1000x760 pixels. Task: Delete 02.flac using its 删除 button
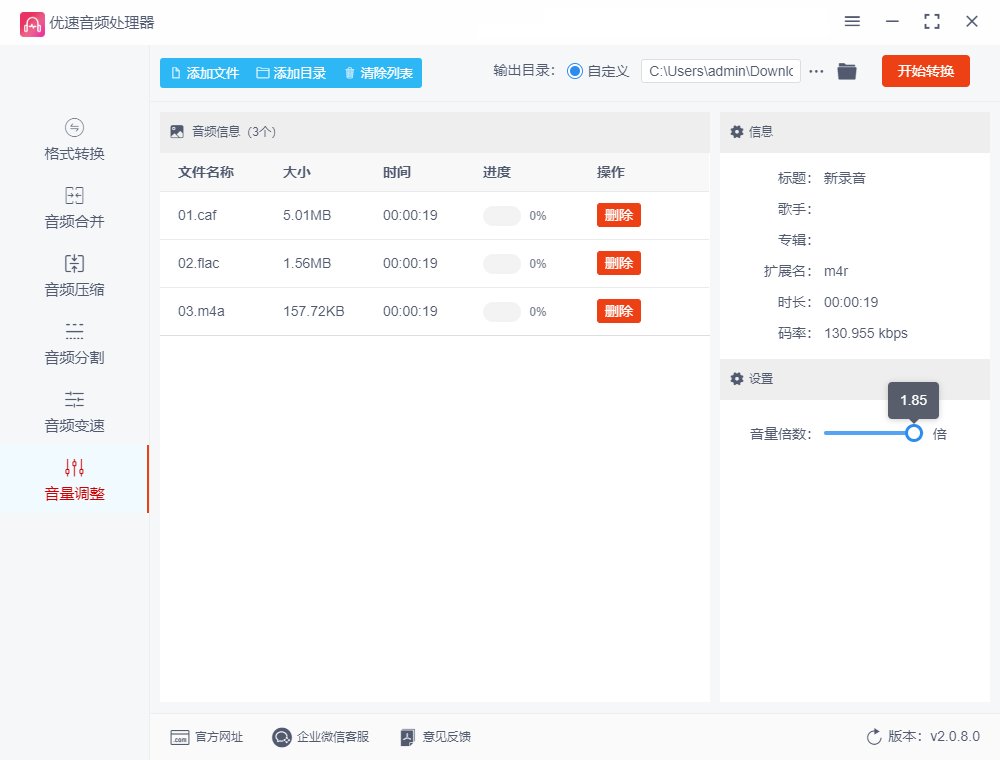tap(618, 263)
